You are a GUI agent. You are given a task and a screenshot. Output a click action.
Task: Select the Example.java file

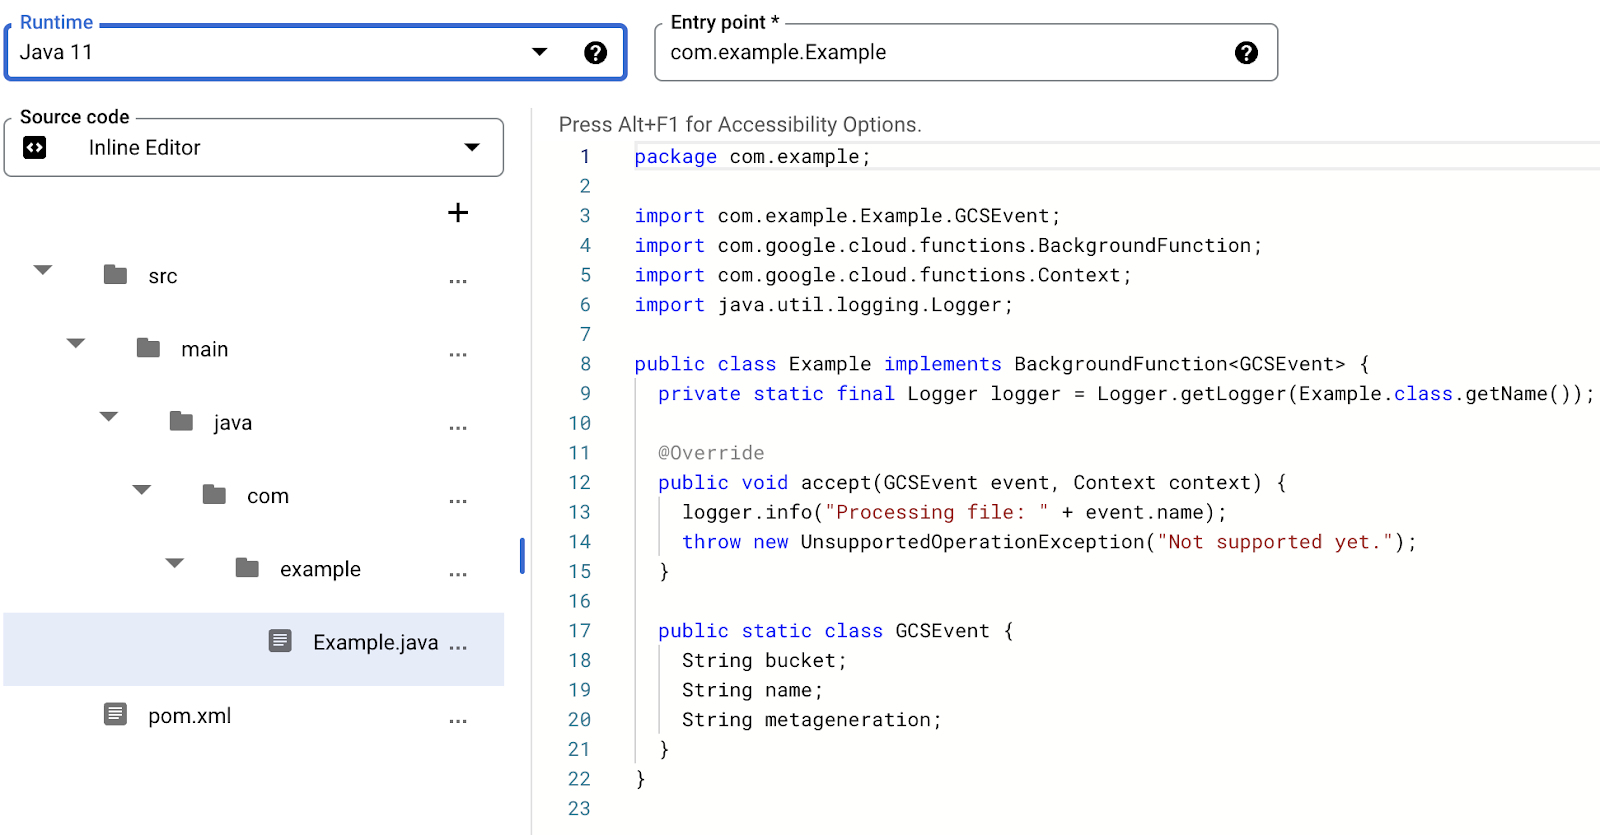tap(375, 643)
